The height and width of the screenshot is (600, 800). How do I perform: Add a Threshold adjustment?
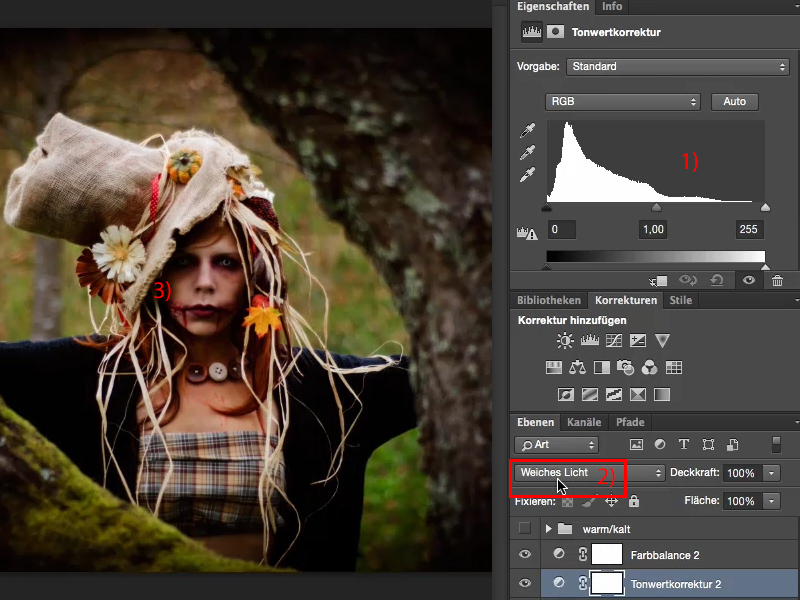click(614, 394)
